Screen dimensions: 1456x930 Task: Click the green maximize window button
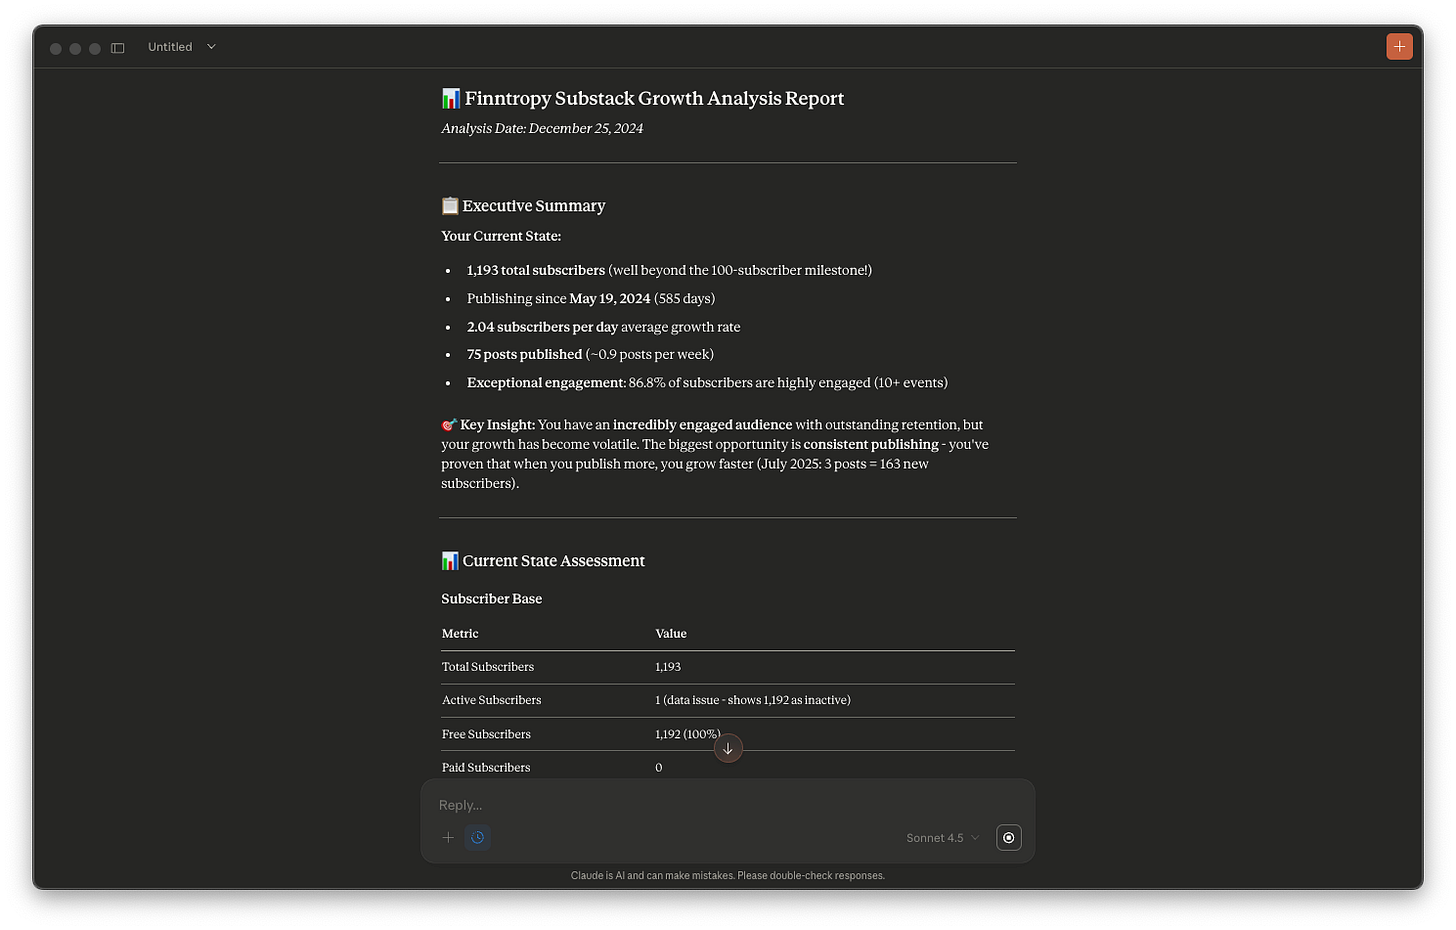(95, 48)
